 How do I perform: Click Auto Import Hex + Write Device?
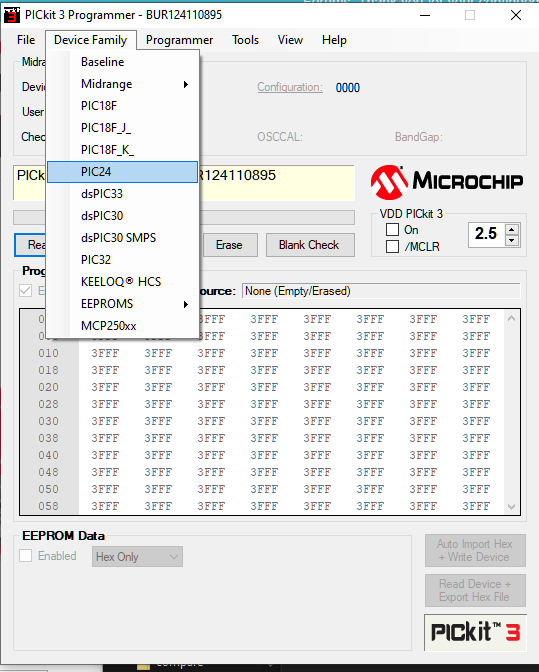coord(475,550)
